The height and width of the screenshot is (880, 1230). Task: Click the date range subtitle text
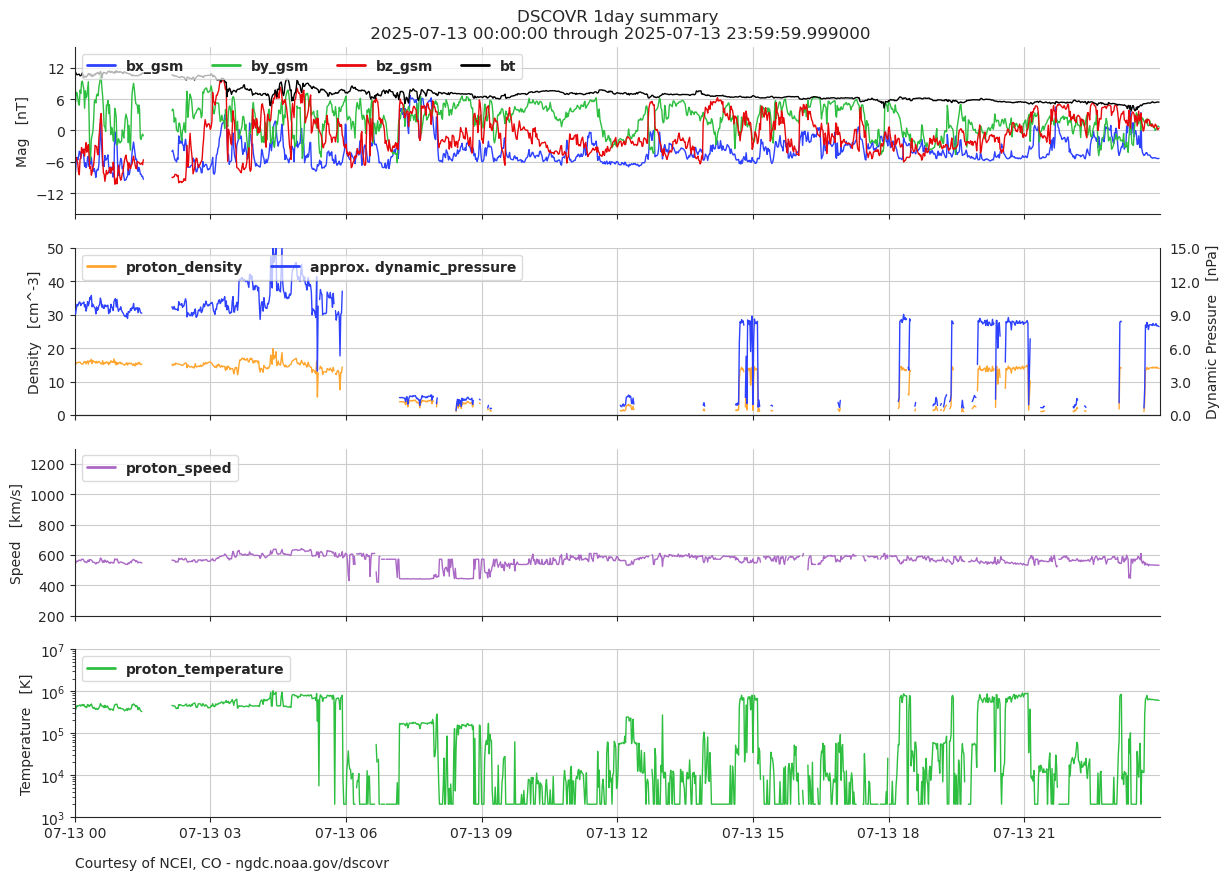[620, 34]
